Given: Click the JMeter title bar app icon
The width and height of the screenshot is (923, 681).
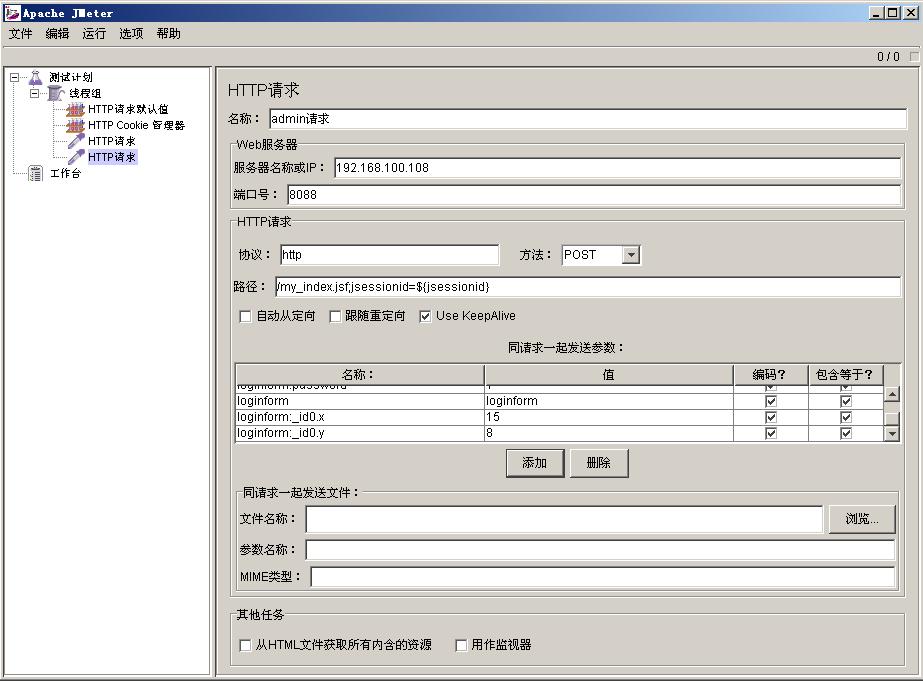Looking at the screenshot, I should pos(12,13).
